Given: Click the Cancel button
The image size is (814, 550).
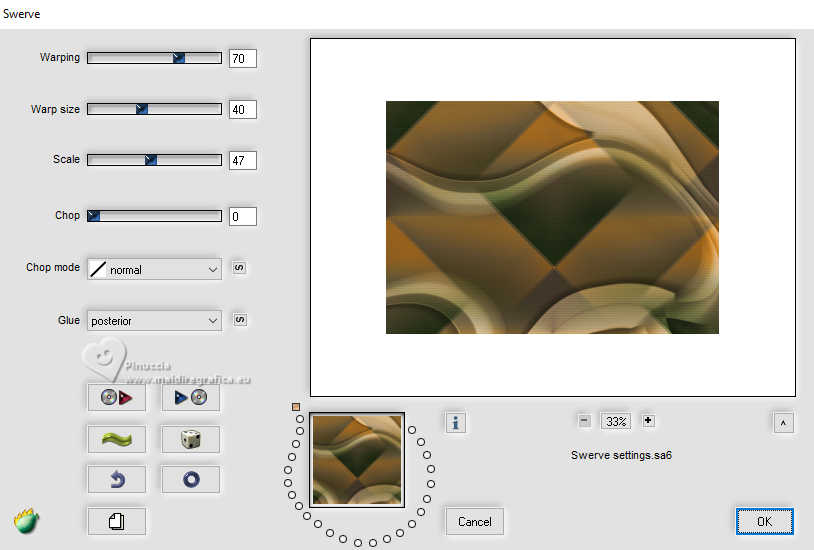Looking at the screenshot, I should pyautogui.click(x=474, y=521).
